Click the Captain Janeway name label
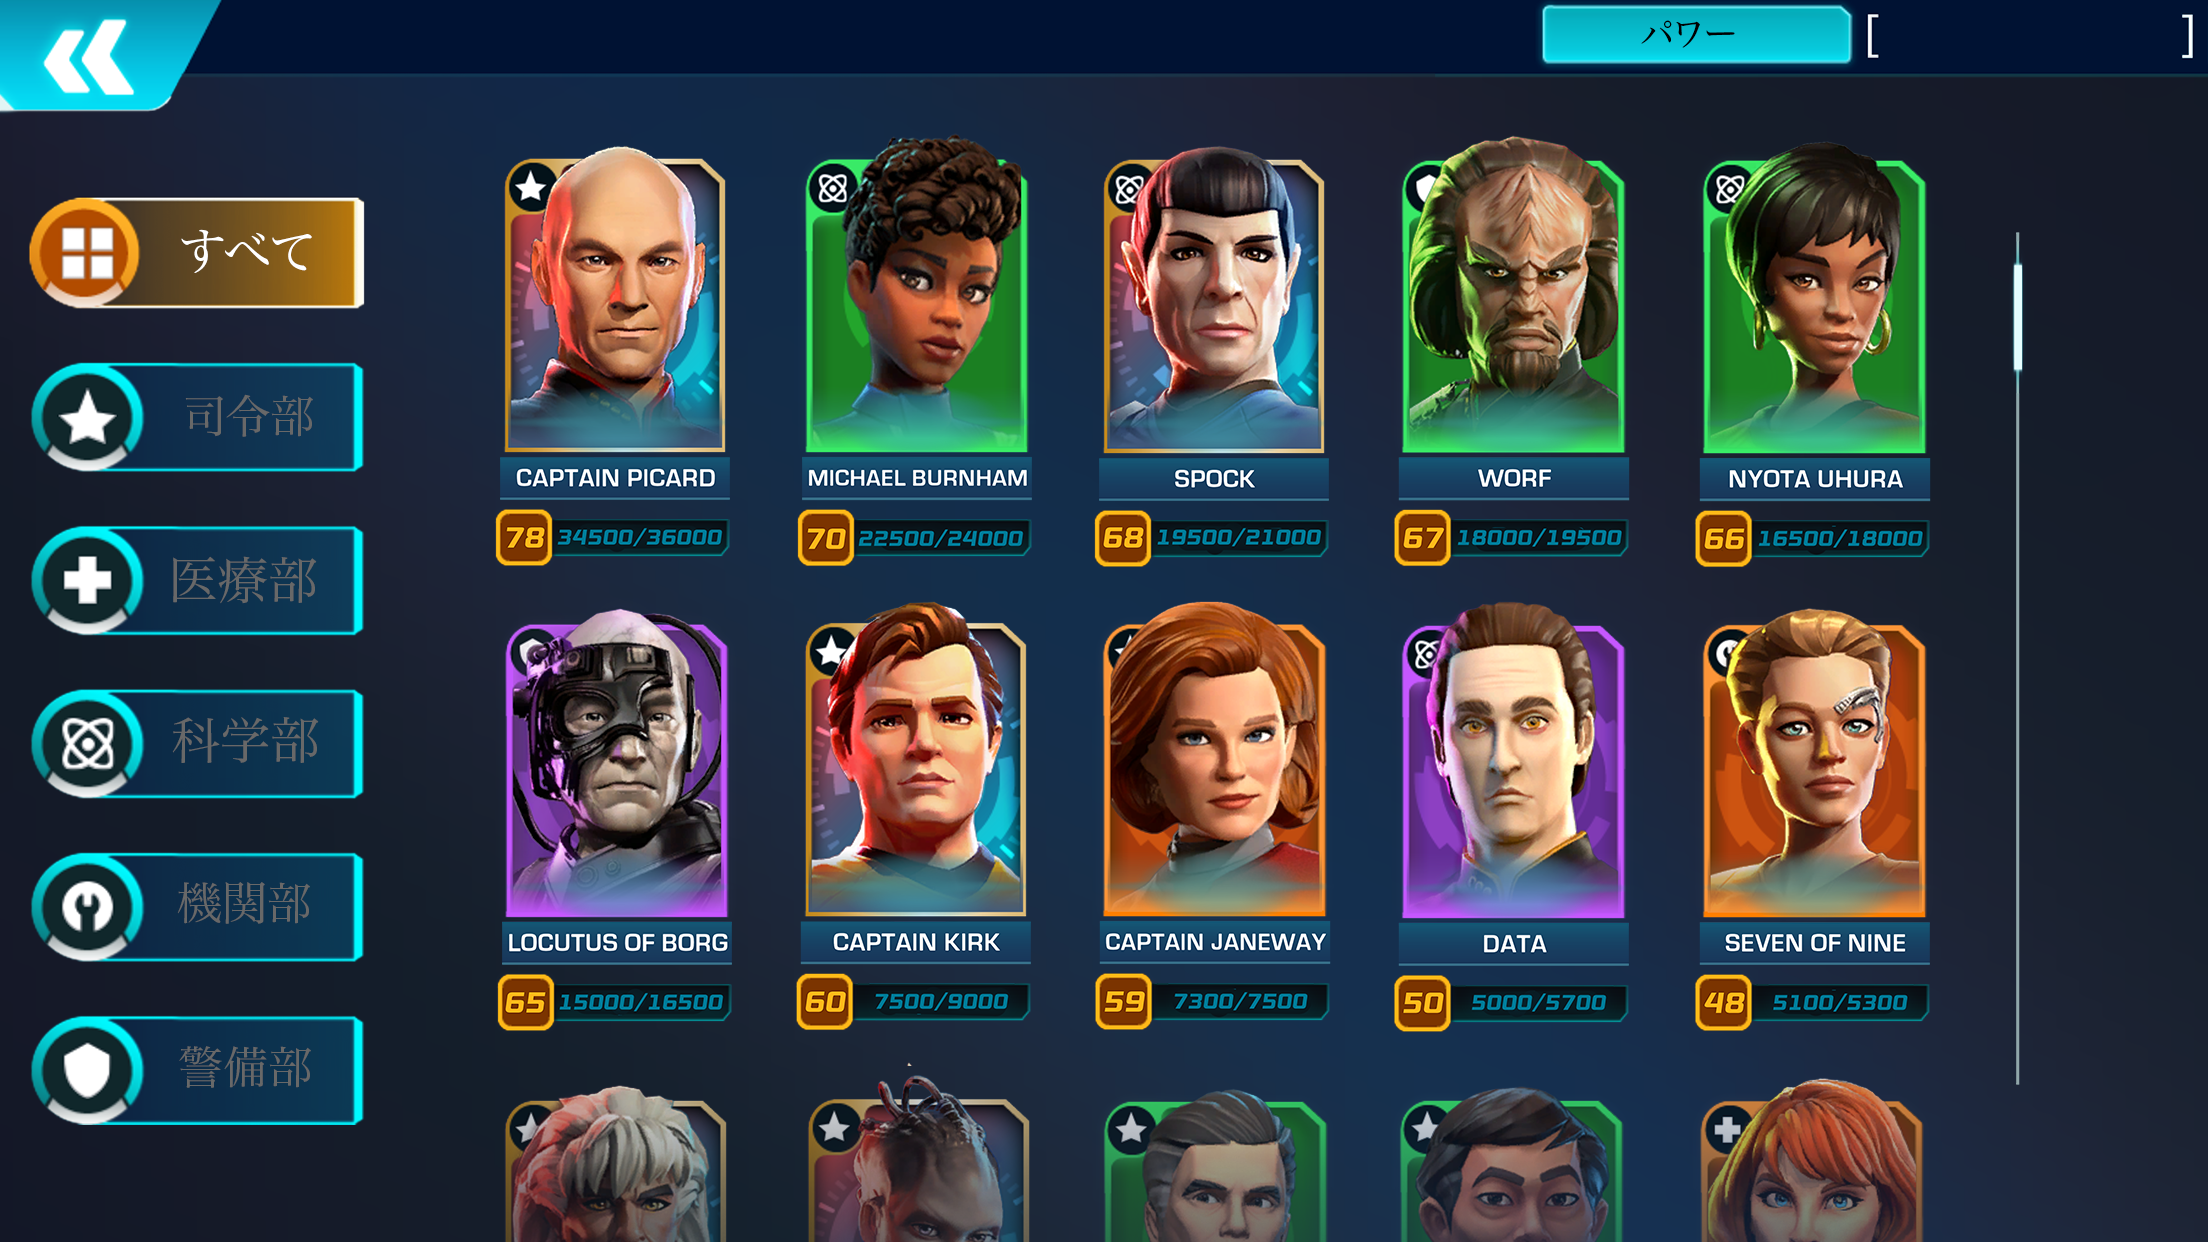The width and height of the screenshot is (2208, 1242). click(x=1214, y=942)
